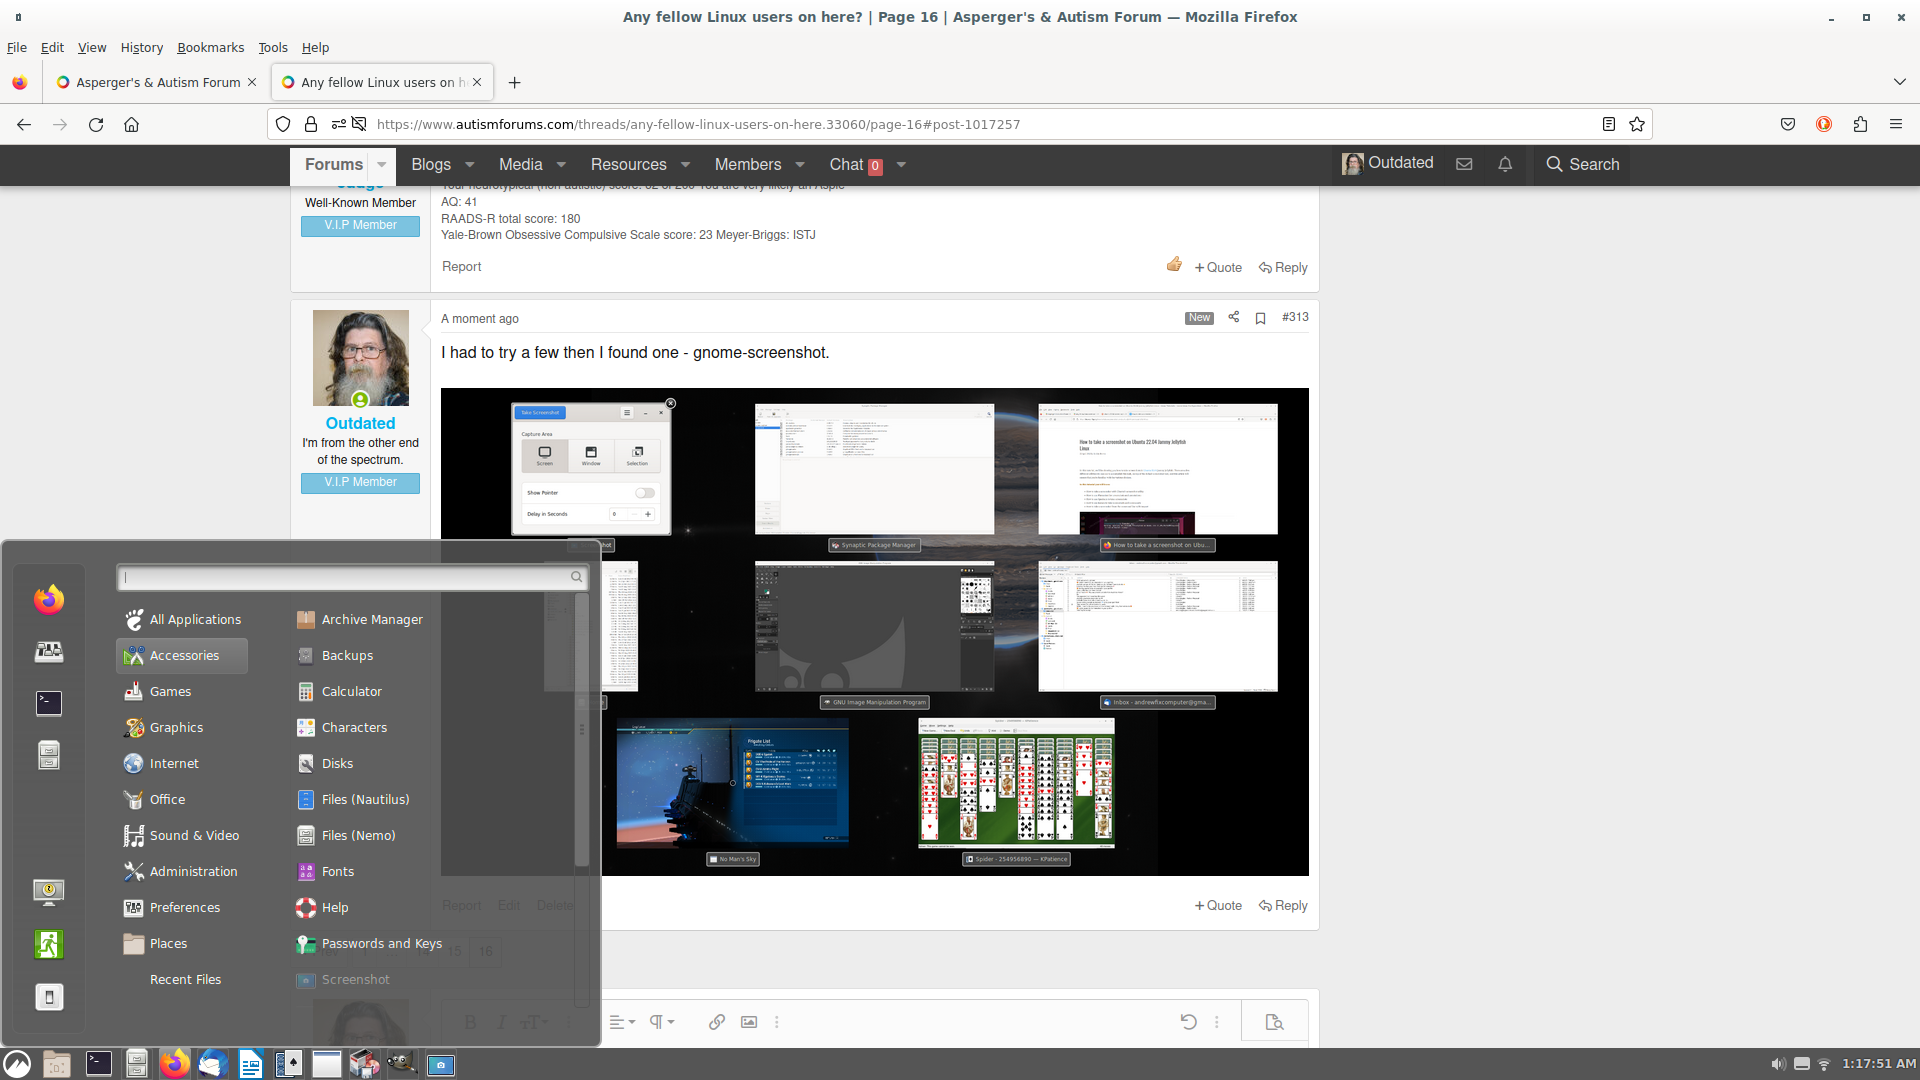Undo in the reply editor toolbar
Viewport: 1920px width, 1080px height.
pyautogui.click(x=1188, y=1022)
